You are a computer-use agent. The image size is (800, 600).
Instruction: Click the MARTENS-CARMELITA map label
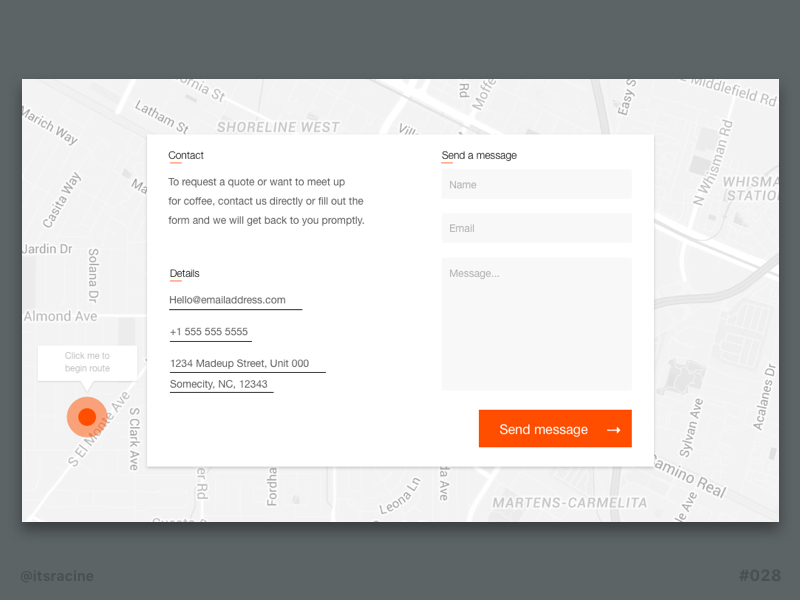click(x=569, y=502)
